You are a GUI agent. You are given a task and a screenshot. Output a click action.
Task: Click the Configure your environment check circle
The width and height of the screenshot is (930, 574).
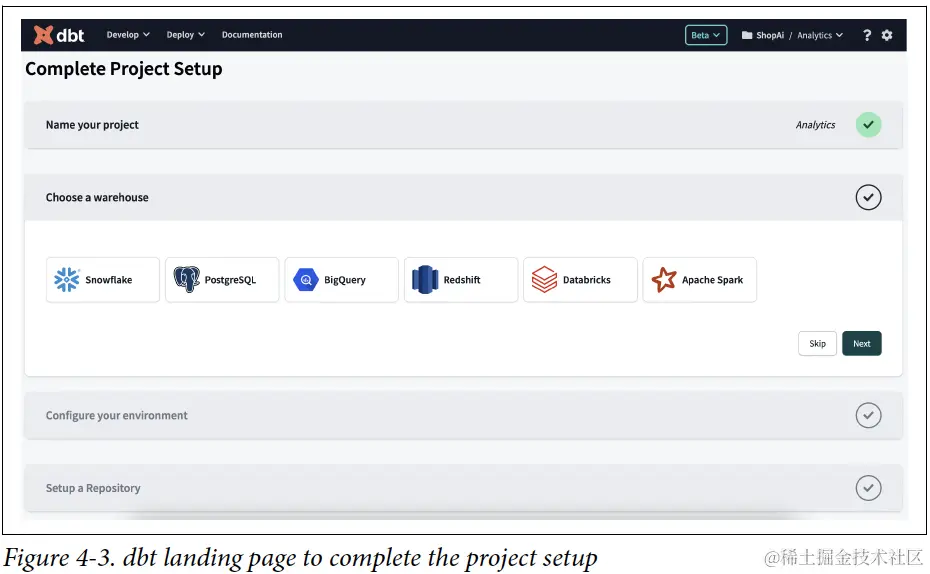(x=868, y=416)
